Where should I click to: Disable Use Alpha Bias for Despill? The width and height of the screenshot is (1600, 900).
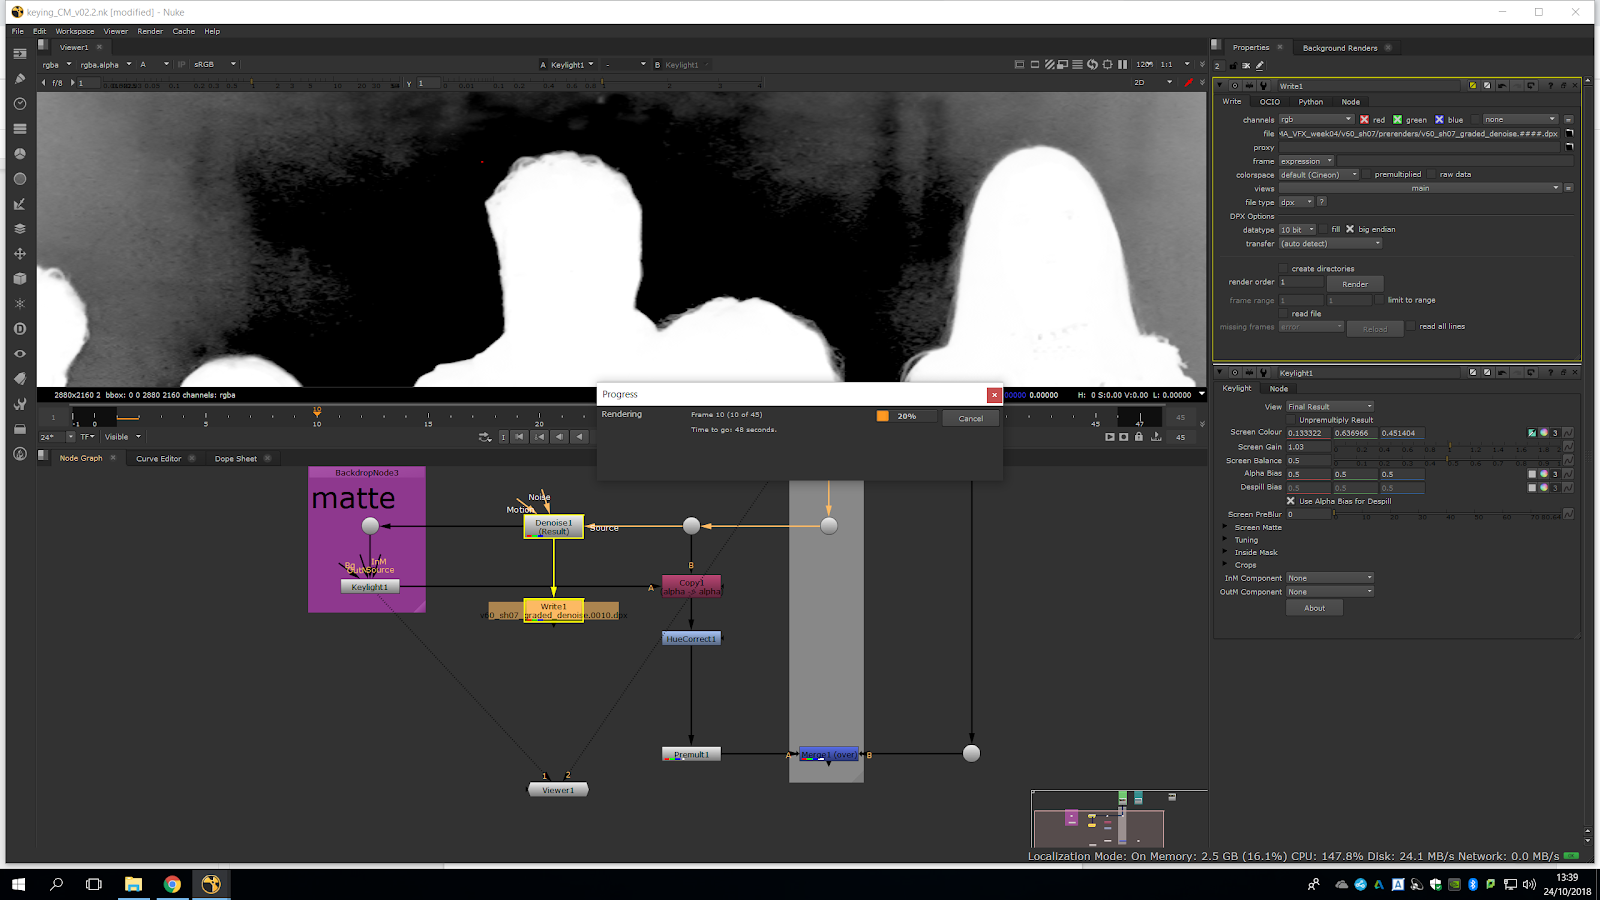pyautogui.click(x=1291, y=501)
